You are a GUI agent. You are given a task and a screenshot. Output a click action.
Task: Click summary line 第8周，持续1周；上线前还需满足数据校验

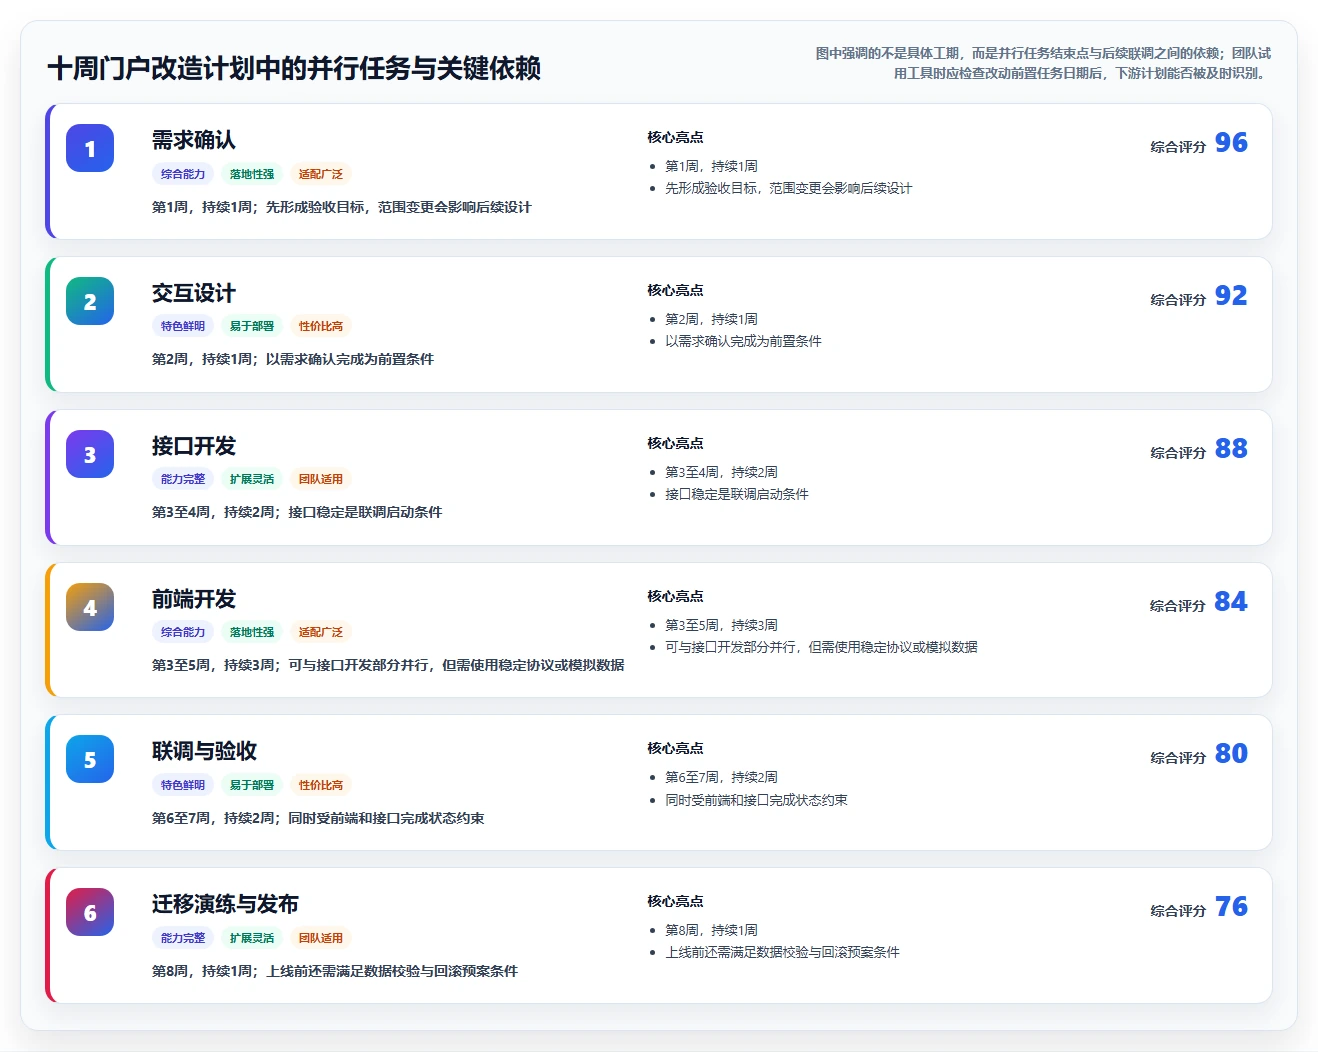335,971
